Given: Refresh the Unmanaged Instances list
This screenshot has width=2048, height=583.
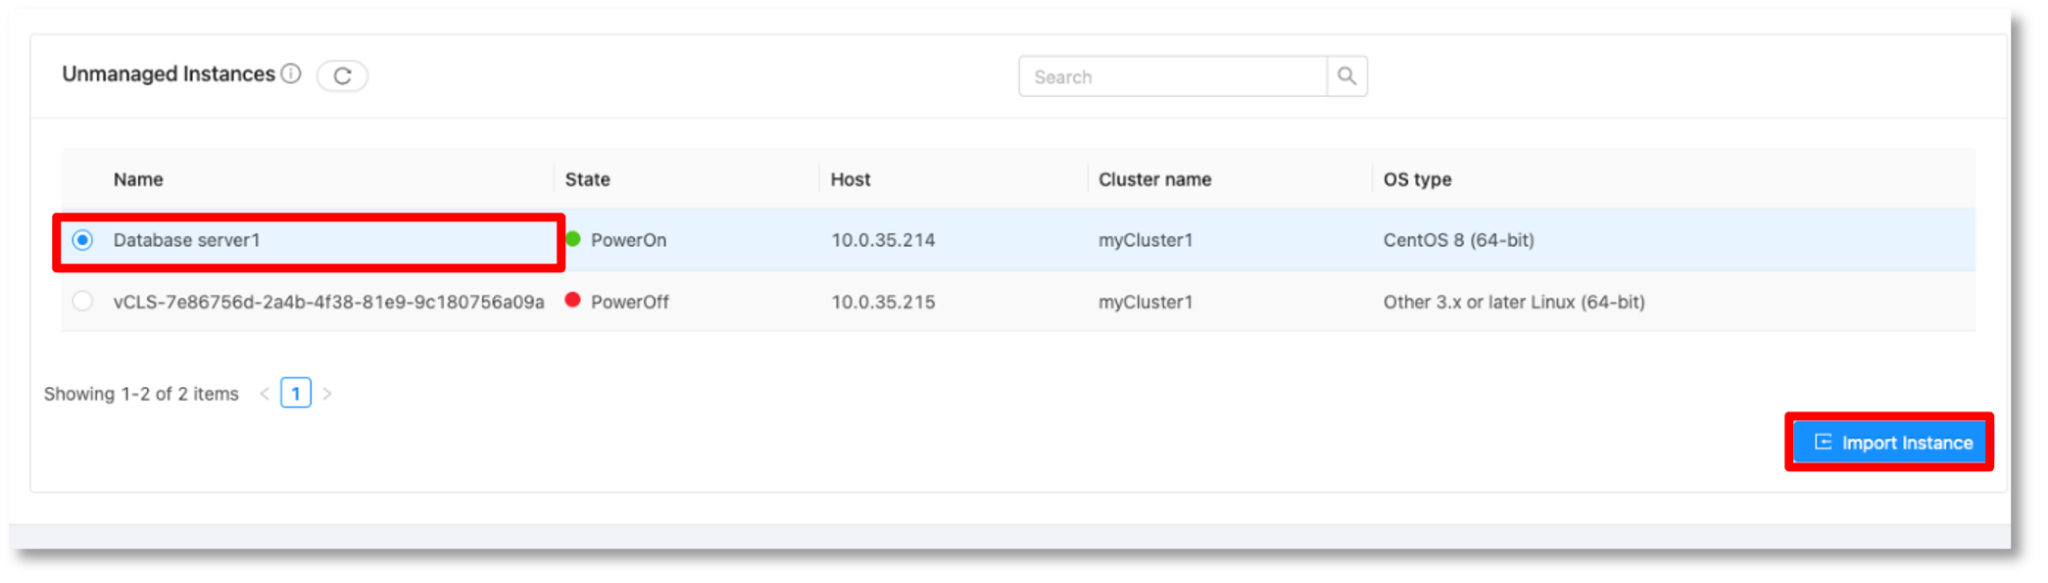Looking at the screenshot, I should [x=342, y=75].
